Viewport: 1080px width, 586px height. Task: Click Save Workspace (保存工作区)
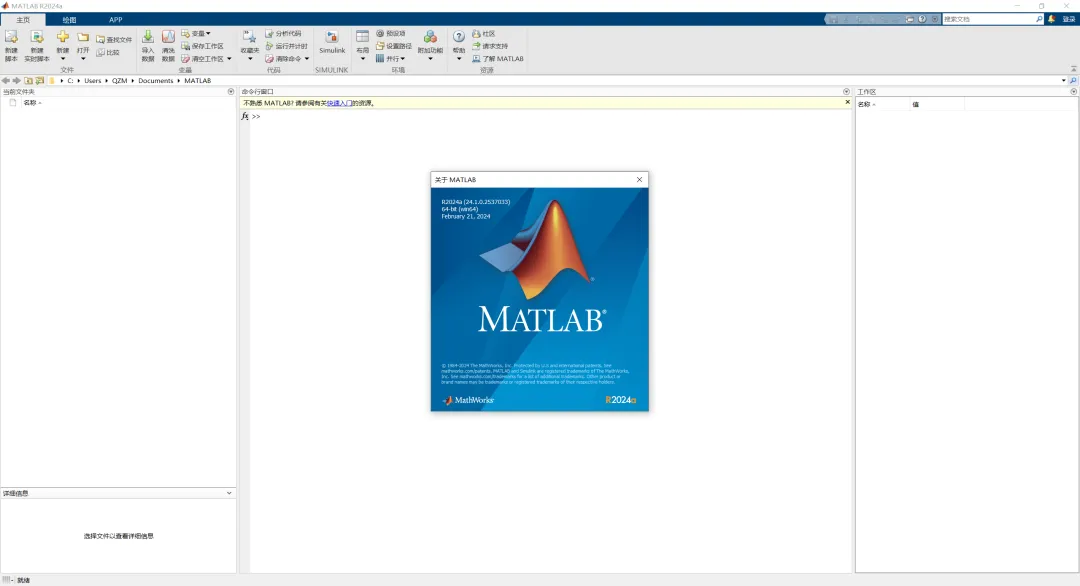coord(202,46)
